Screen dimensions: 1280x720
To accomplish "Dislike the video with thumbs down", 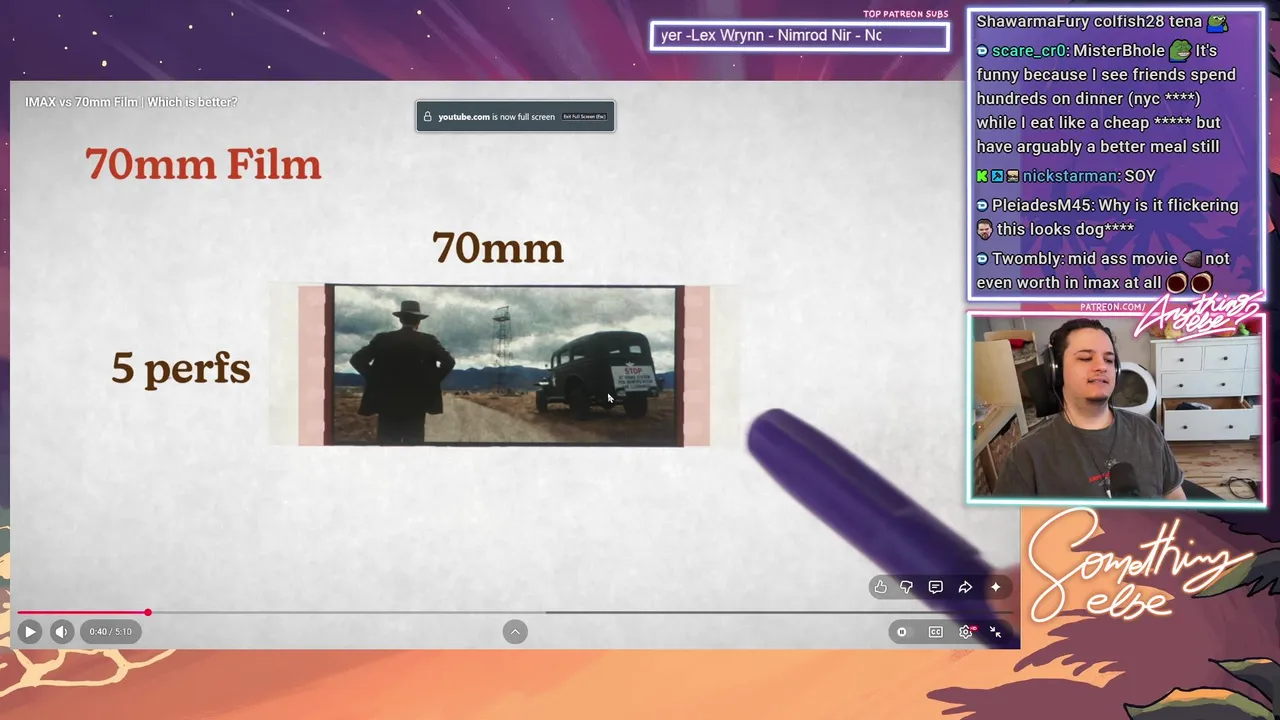I will click(x=907, y=587).
